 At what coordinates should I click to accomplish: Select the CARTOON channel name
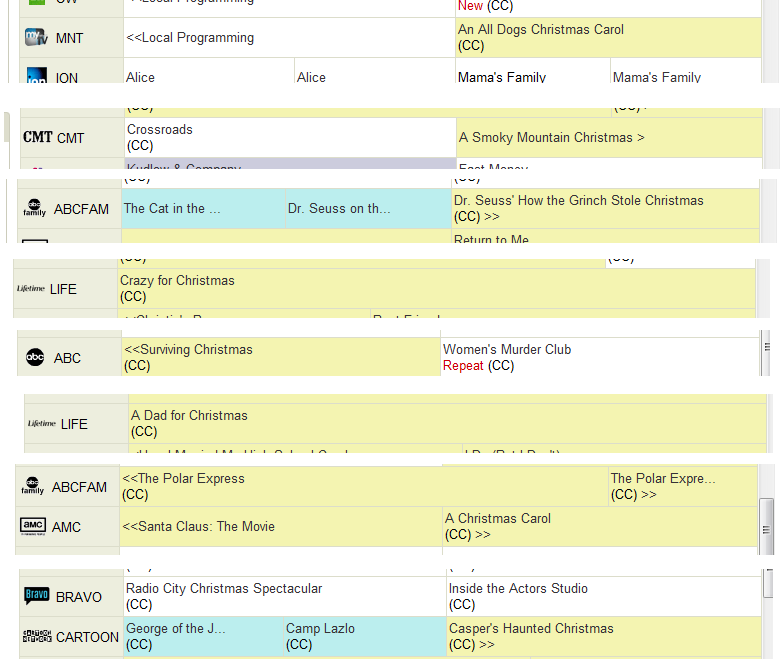coord(87,637)
